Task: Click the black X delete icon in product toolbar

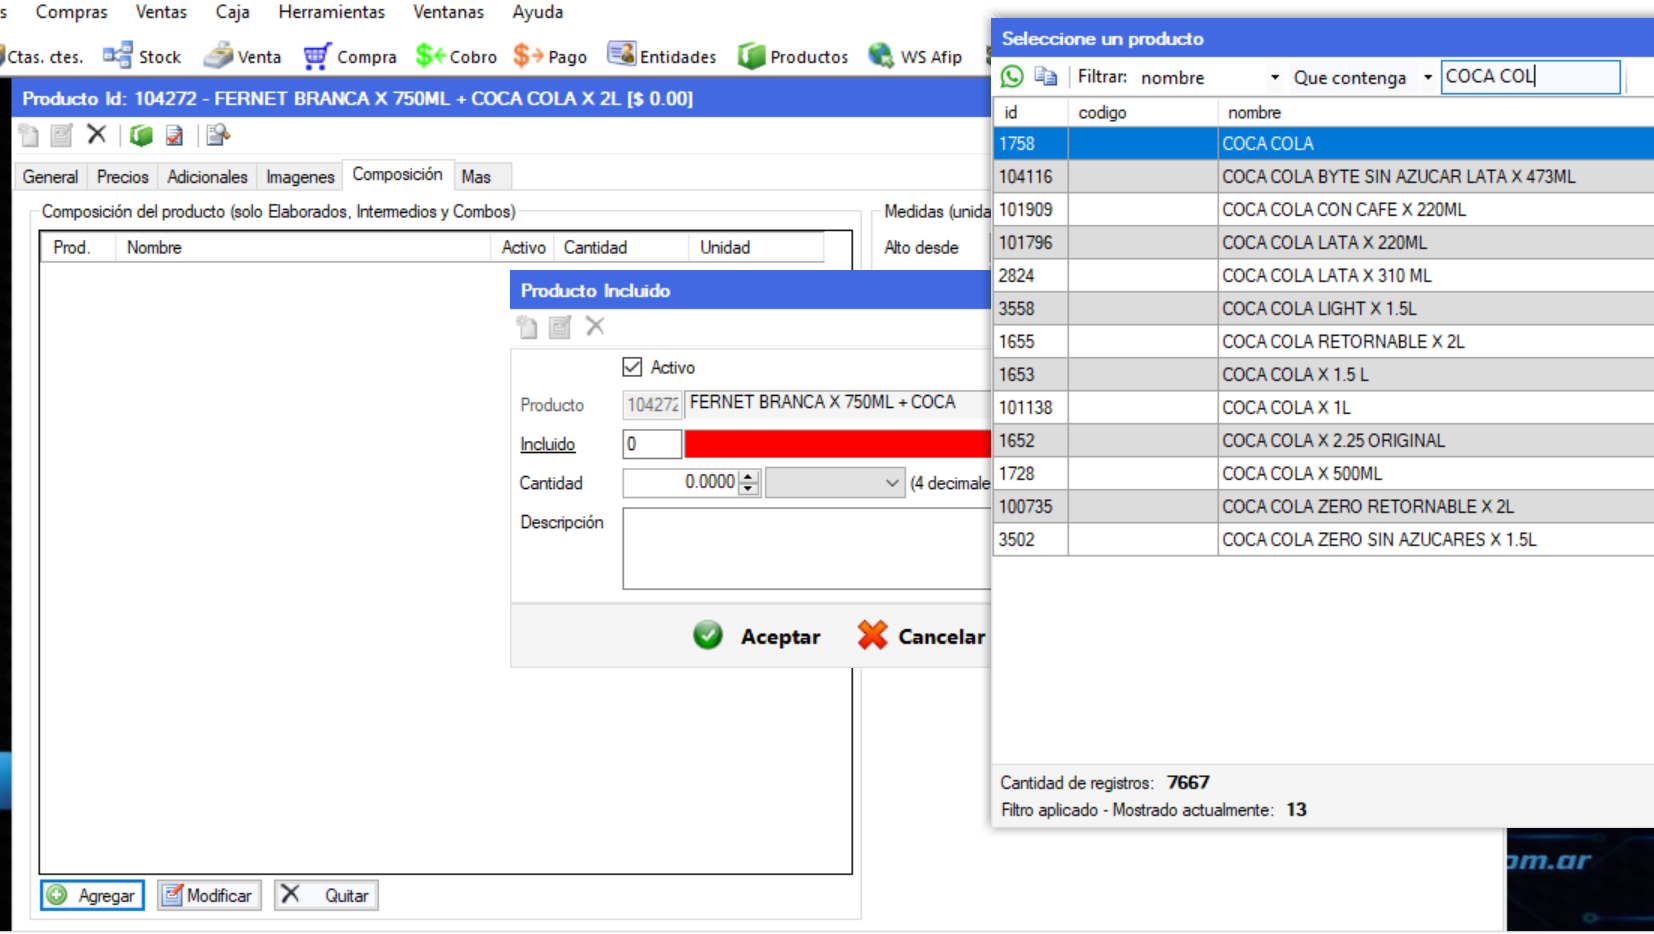Action: point(96,134)
